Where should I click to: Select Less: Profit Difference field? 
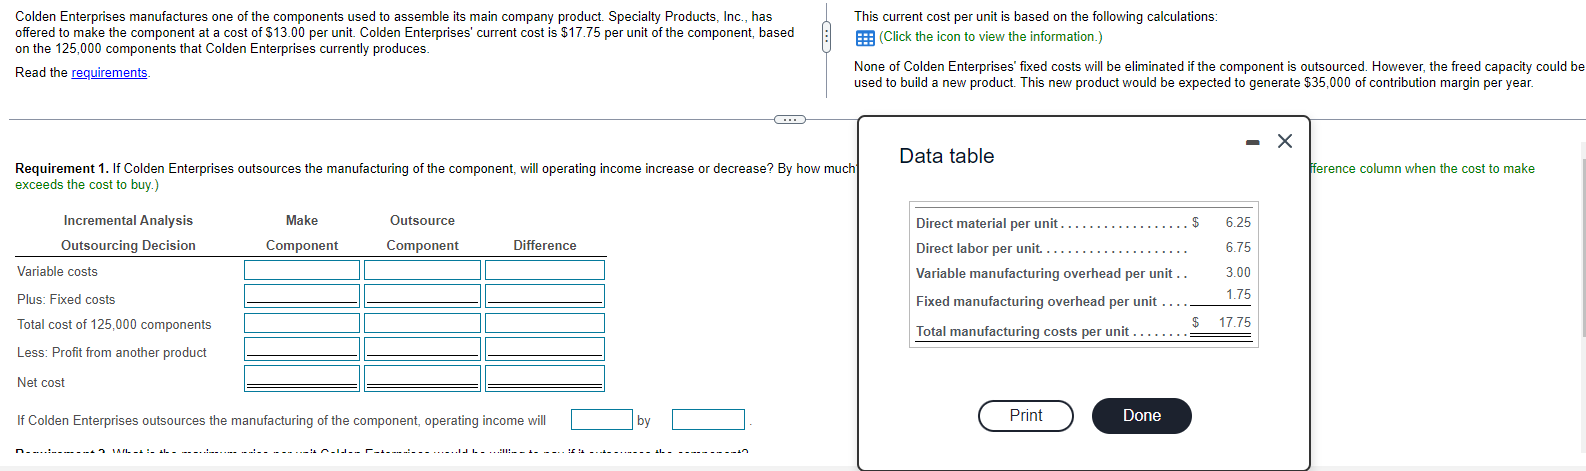pyautogui.click(x=545, y=349)
